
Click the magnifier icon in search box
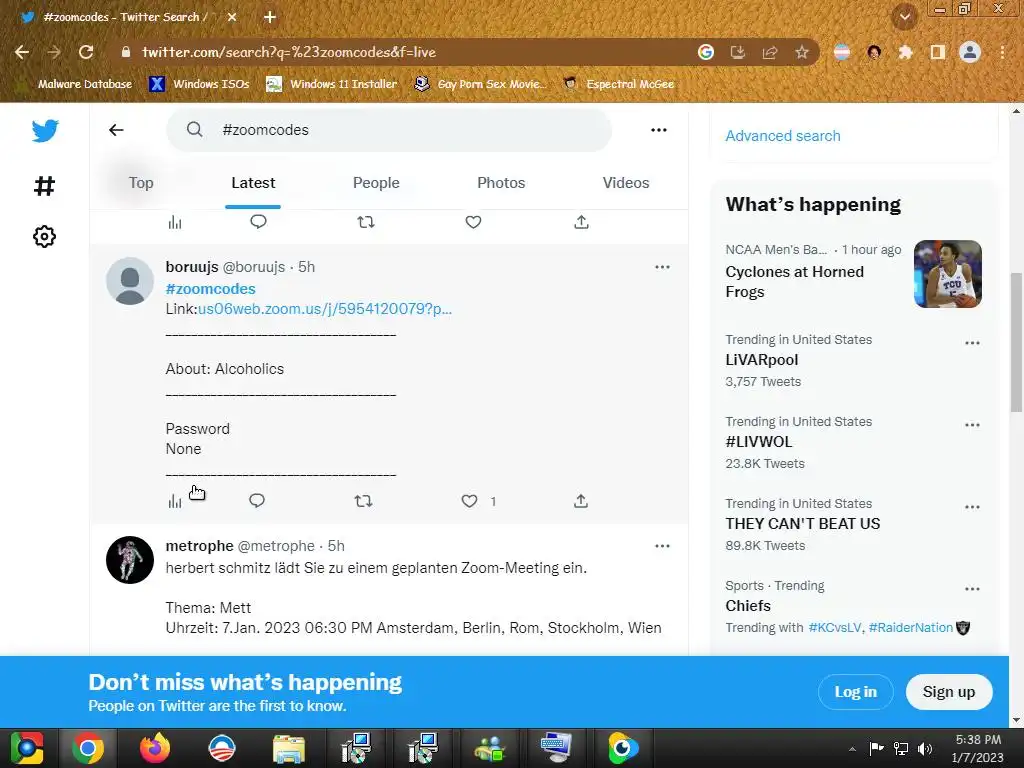click(x=195, y=129)
